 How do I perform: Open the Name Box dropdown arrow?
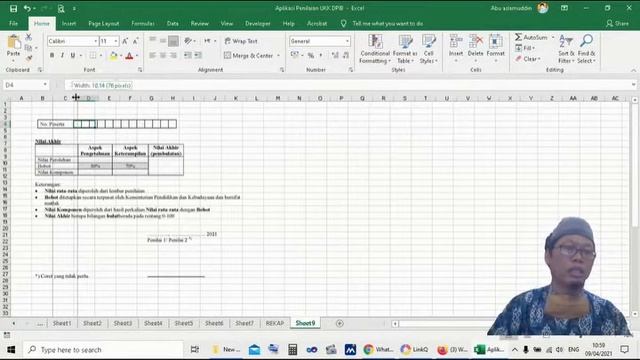click(45, 85)
